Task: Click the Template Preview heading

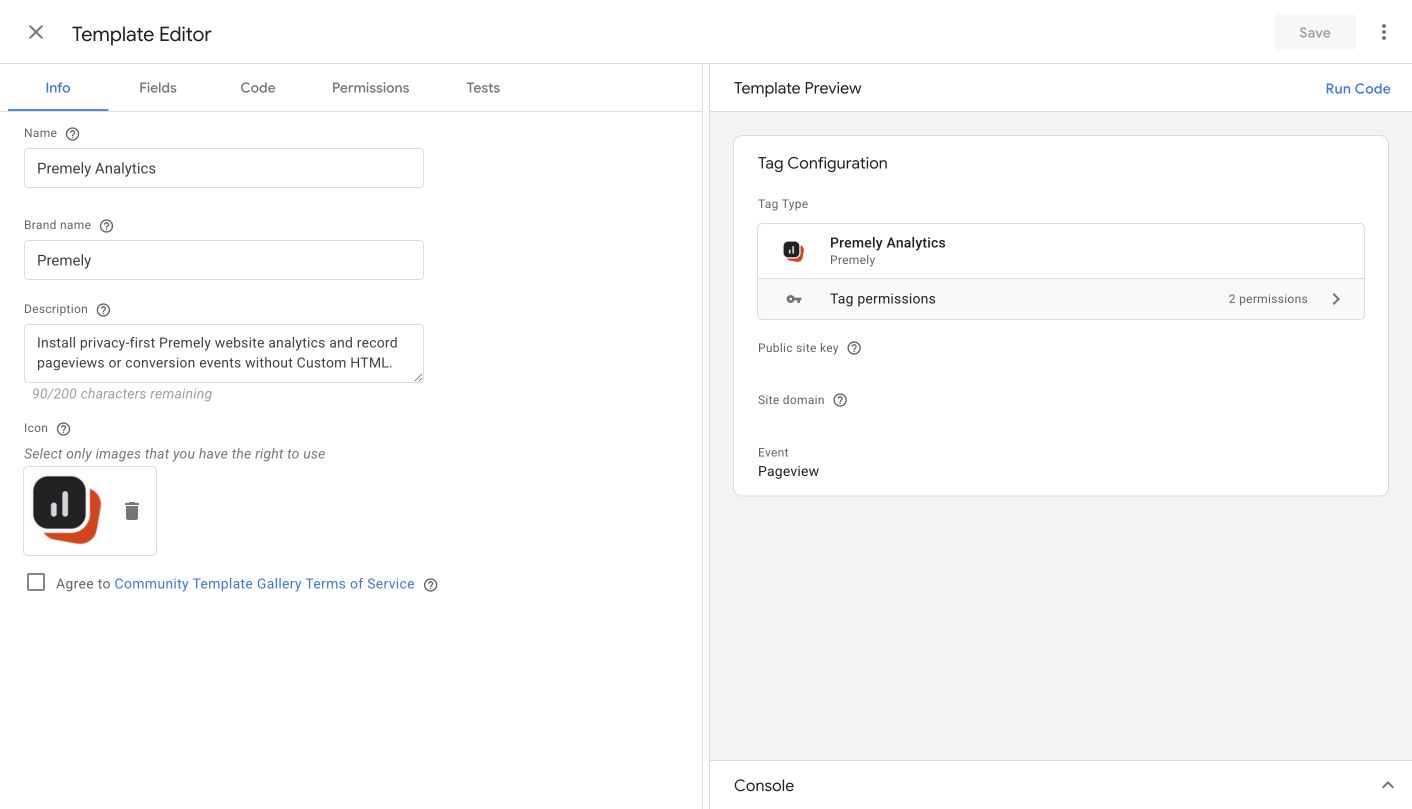Action: pos(797,88)
